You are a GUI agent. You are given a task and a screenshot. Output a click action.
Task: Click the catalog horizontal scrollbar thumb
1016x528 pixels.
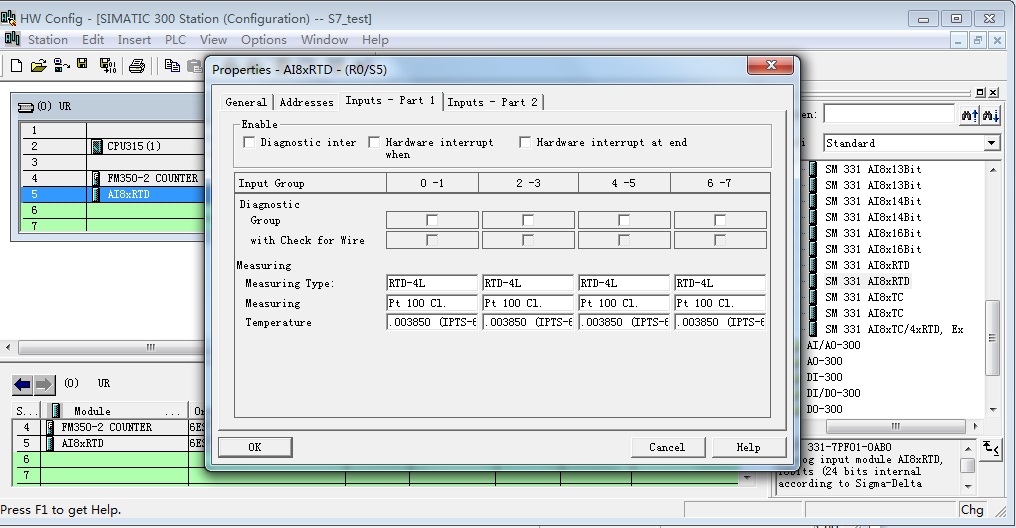895,426
